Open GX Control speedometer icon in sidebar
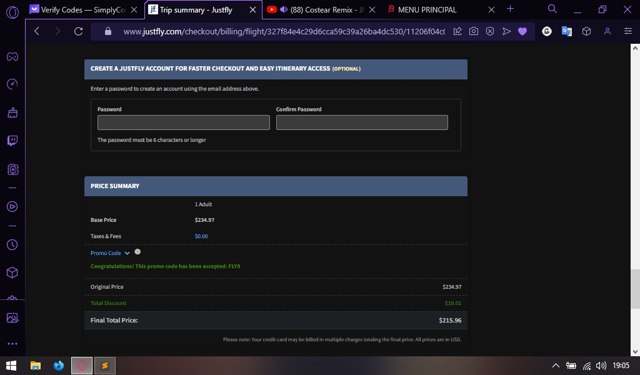This screenshot has width=640, height=375. pyautogui.click(x=12, y=84)
